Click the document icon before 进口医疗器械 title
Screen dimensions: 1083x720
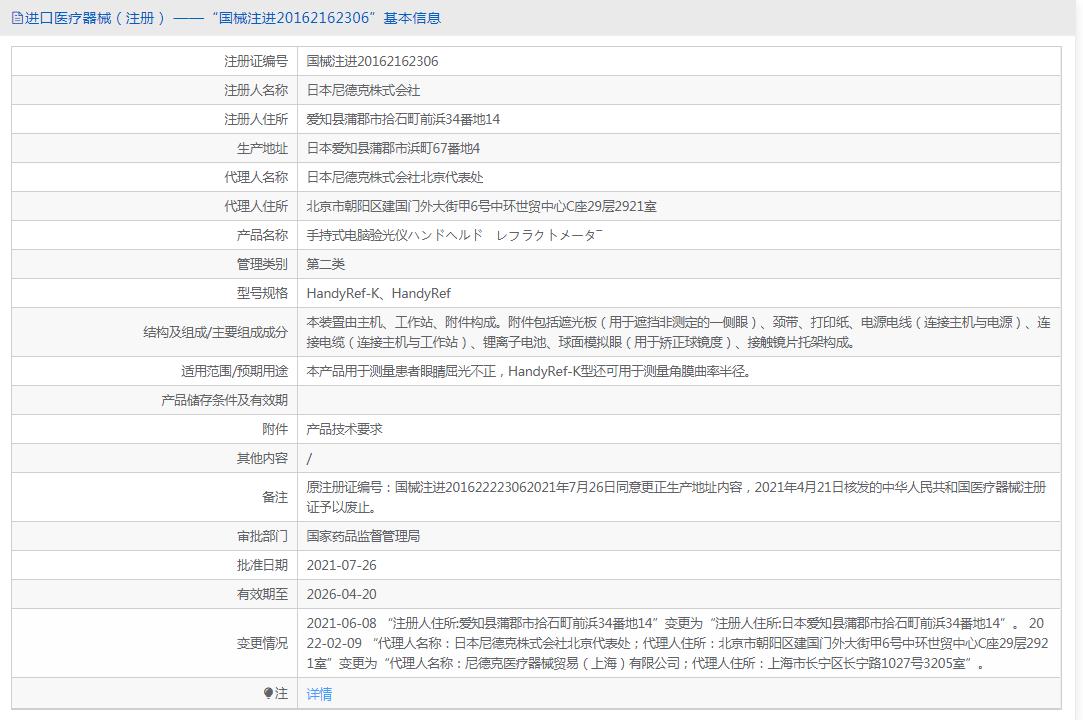(x=17, y=18)
